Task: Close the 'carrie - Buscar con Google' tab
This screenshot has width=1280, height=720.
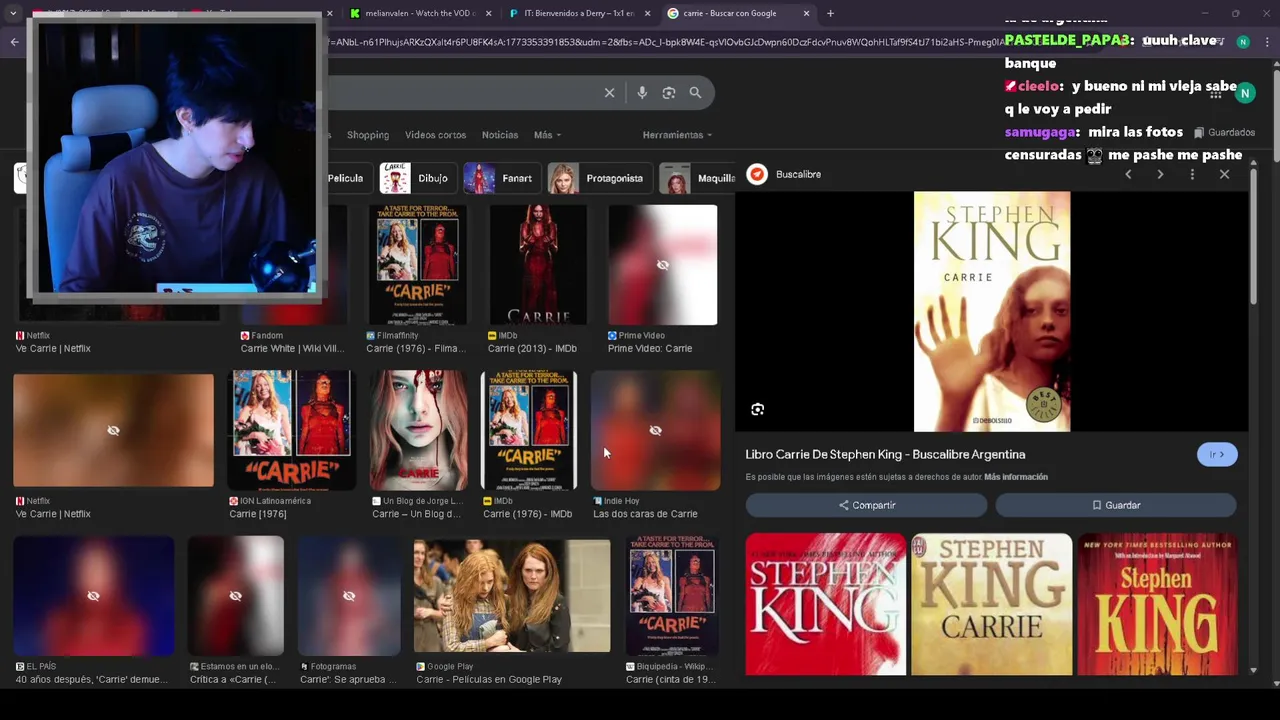Action: (808, 13)
